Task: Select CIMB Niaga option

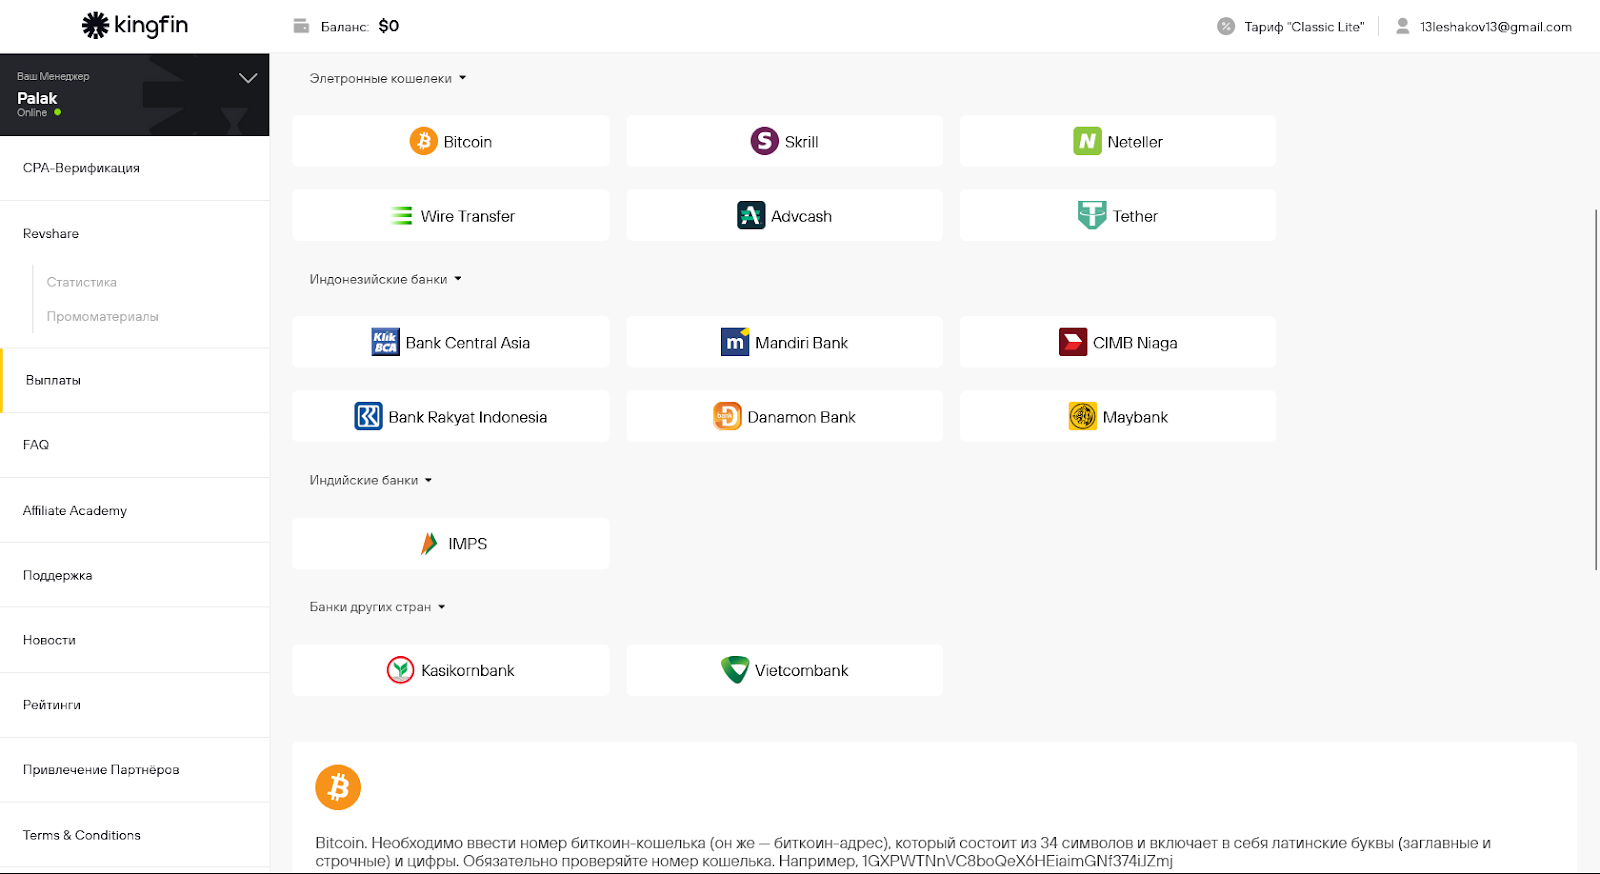Action: (1118, 342)
